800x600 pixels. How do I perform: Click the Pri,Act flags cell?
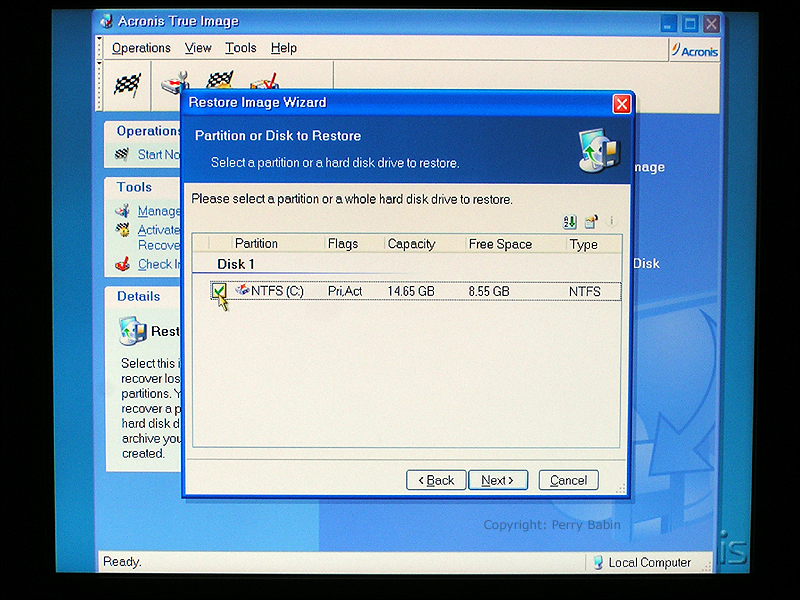(x=345, y=291)
